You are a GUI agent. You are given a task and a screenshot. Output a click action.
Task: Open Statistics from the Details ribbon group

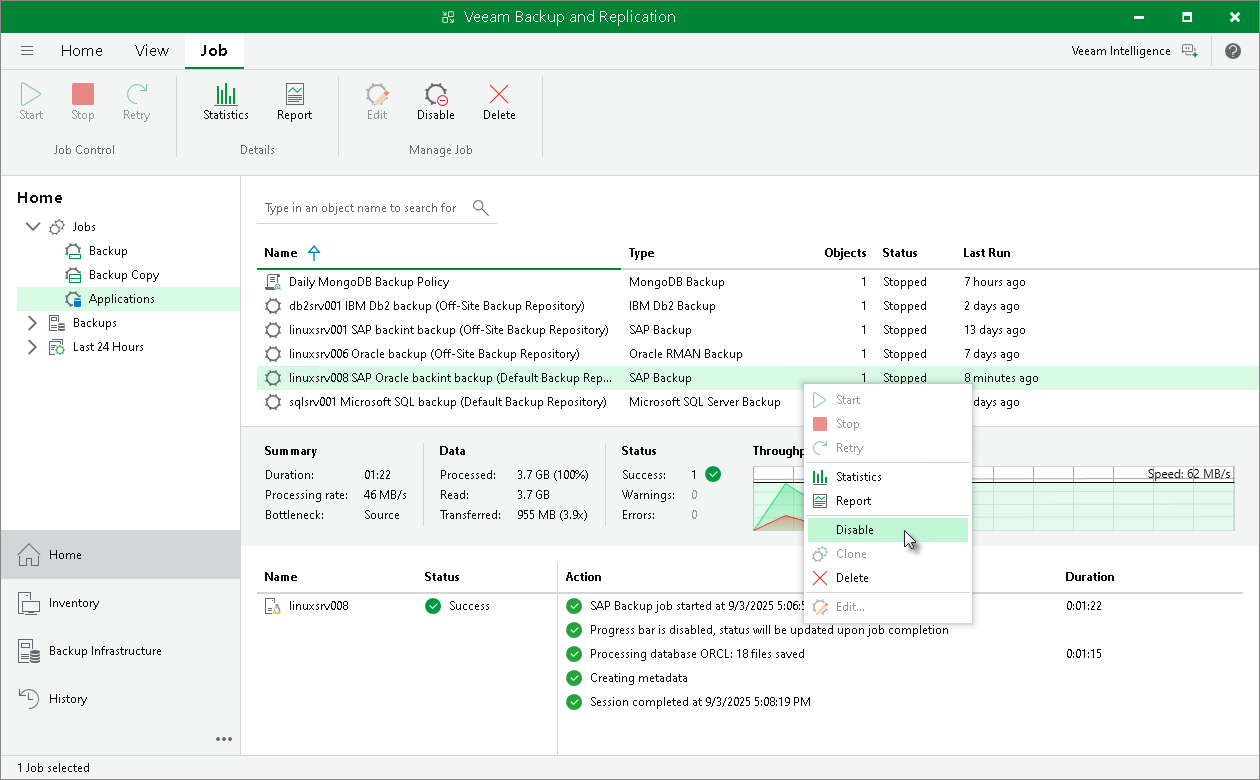click(x=225, y=100)
